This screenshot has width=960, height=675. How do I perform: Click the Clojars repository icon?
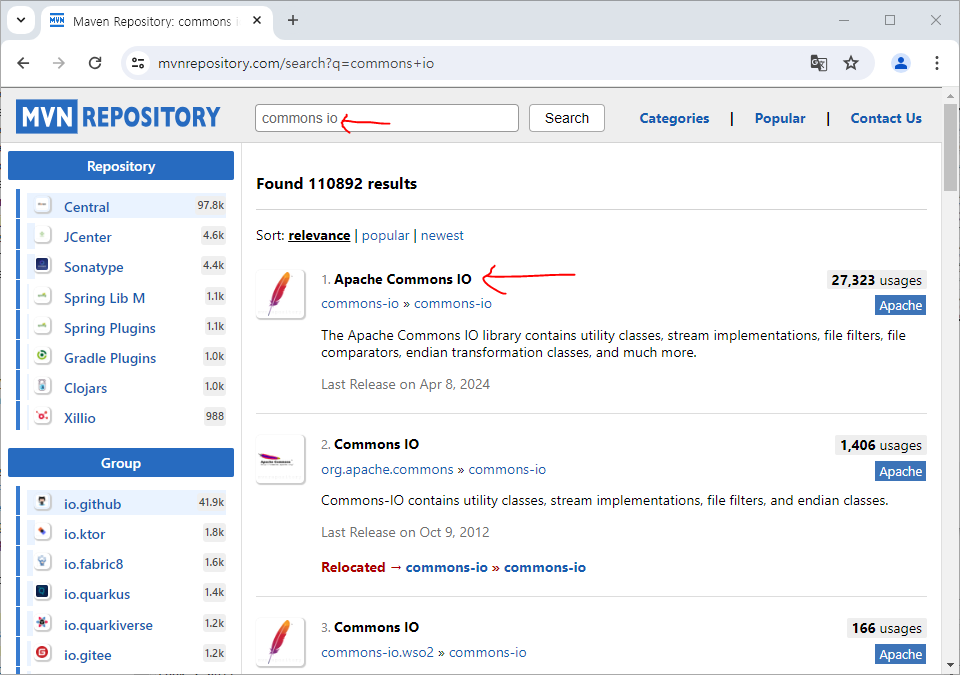pos(42,387)
